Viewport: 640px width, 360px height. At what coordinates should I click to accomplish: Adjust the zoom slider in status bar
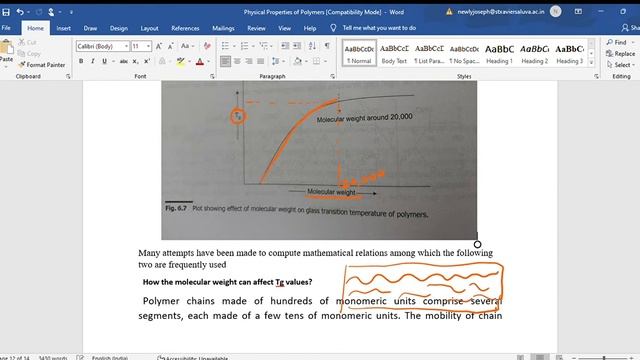604,358
